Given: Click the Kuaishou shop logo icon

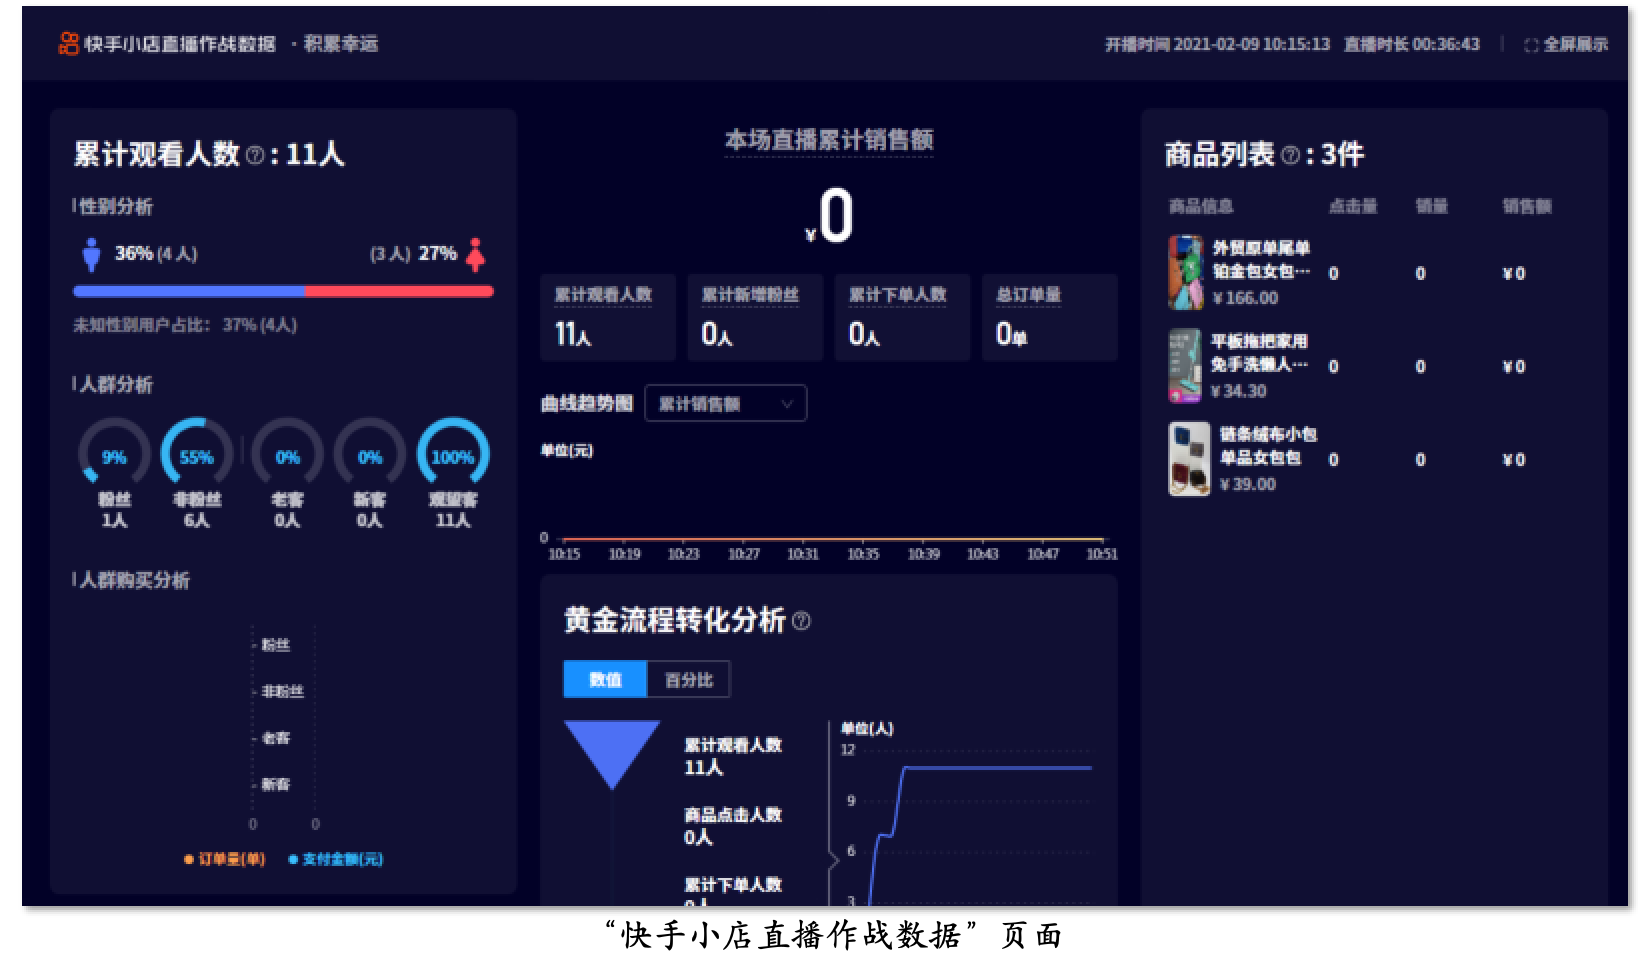Looking at the screenshot, I should tap(68, 43).
